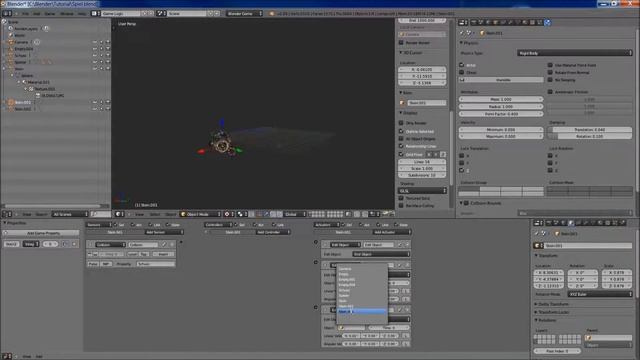The width and height of the screenshot is (640, 360).
Task: Click Add Game Property button
Action: [43, 233]
